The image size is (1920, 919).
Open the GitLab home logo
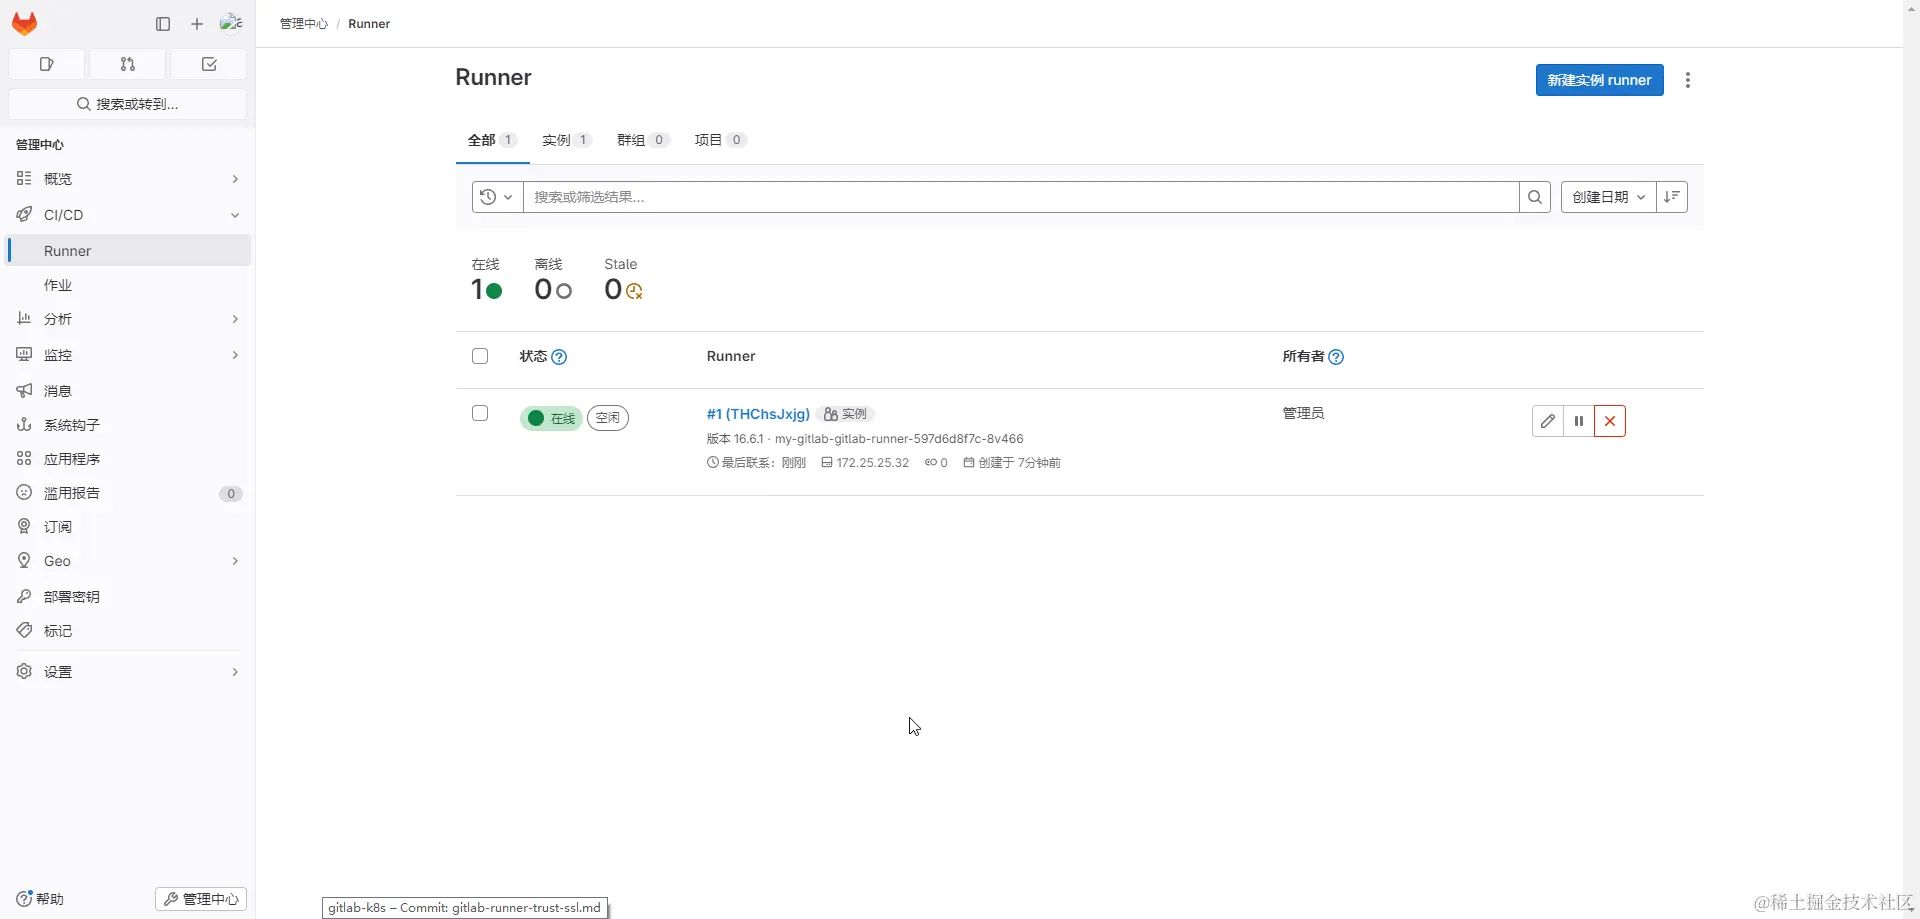[x=25, y=24]
